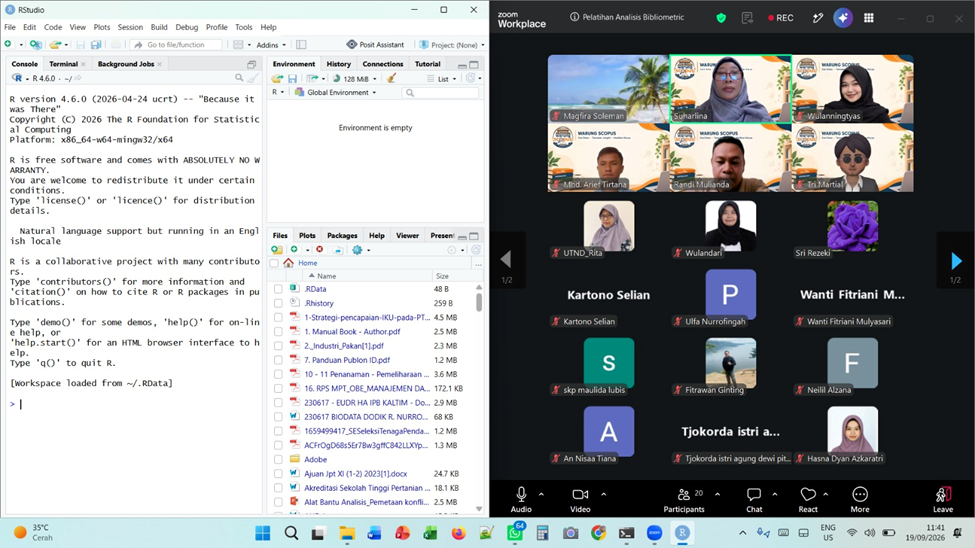The width and height of the screenshot is (975, 548).
Task: Open React options in Zoom
Action: click(x=808, y=499)
